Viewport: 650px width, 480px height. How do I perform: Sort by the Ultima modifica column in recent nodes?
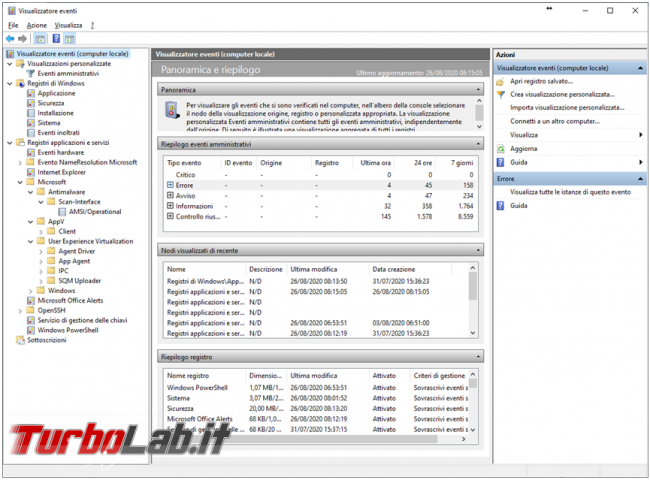(x=328, y=269)
